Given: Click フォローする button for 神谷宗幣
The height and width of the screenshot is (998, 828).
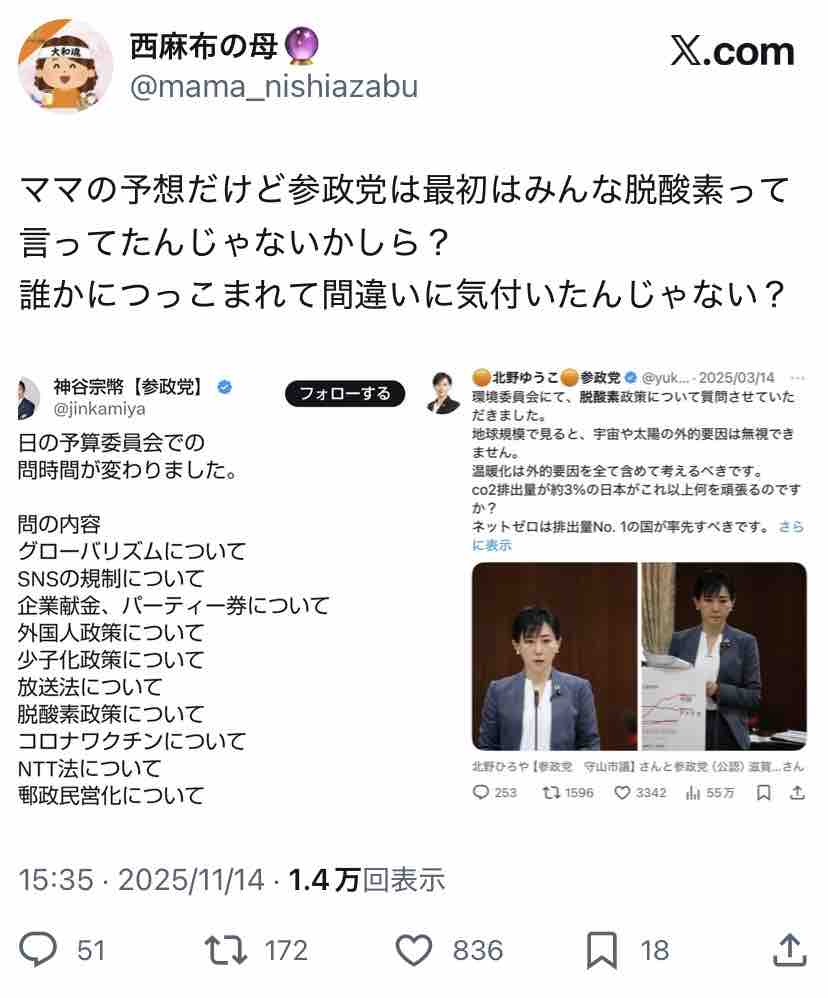Looking at the screenshot, I should 345,394.
